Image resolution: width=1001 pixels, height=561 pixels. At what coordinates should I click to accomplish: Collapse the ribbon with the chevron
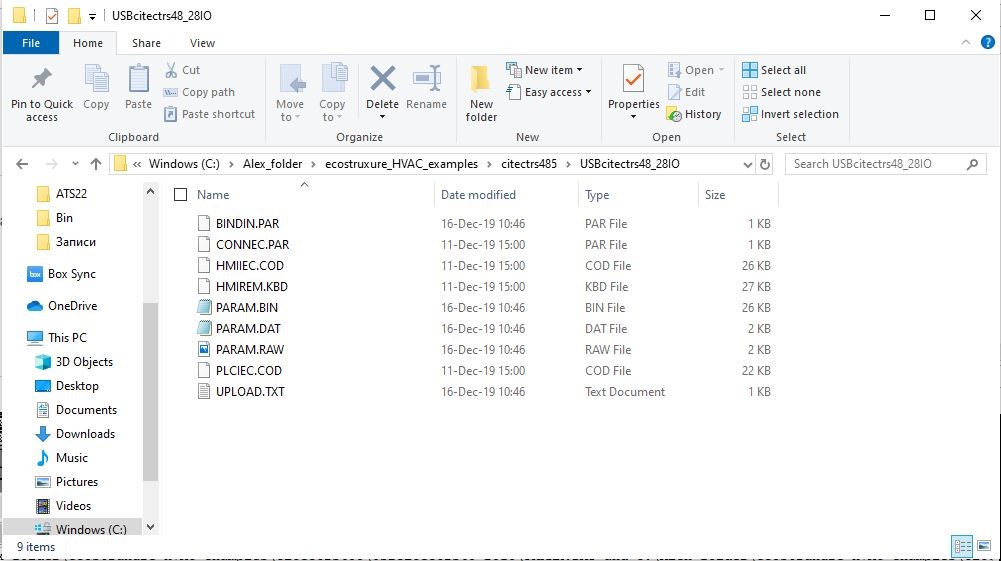(x=965, y=42)
